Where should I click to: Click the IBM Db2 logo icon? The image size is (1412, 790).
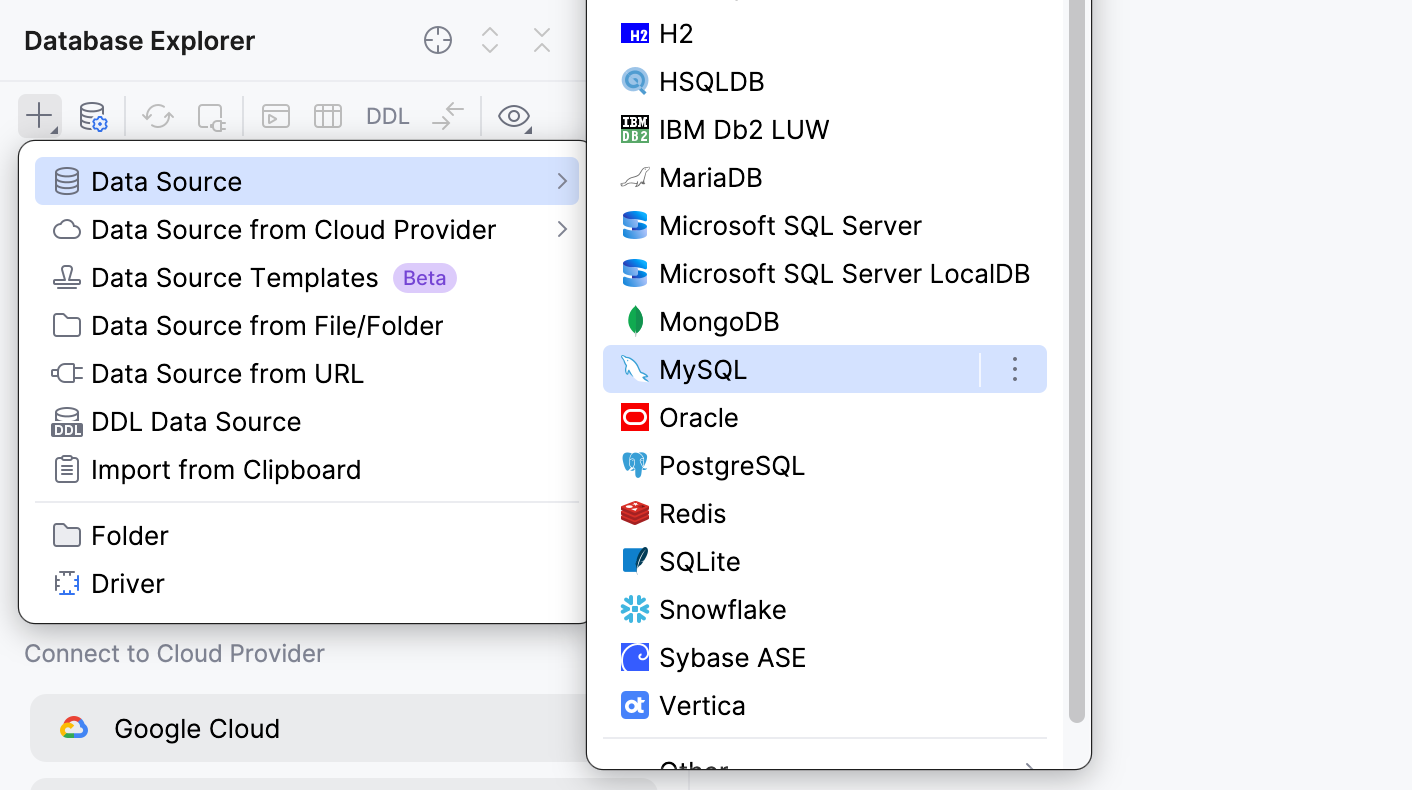click(x=635, y=129)
